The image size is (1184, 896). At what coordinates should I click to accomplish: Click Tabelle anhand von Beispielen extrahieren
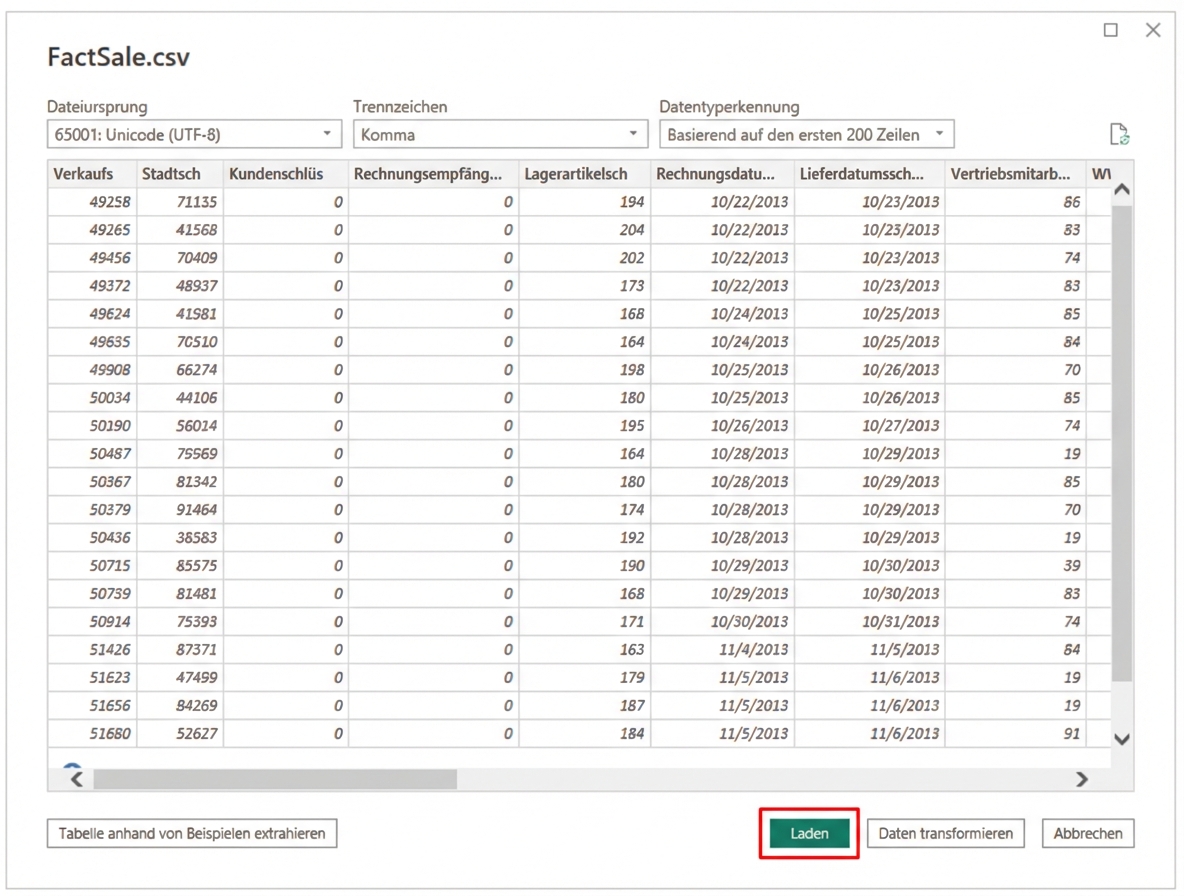pos(192,833)
